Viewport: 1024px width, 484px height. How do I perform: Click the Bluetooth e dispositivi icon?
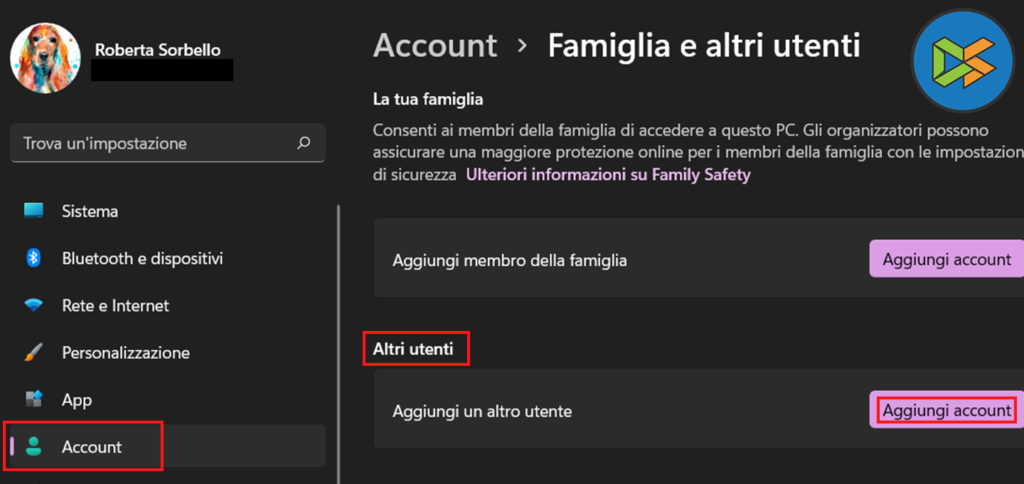click(34, 258)
